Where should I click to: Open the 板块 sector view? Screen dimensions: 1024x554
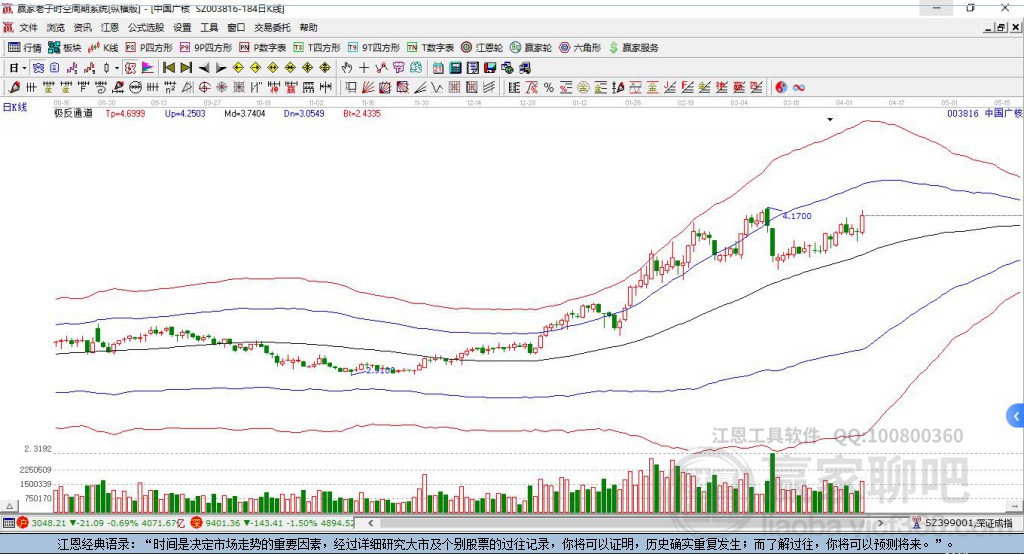pyautogui.click(x=65, y=48)
